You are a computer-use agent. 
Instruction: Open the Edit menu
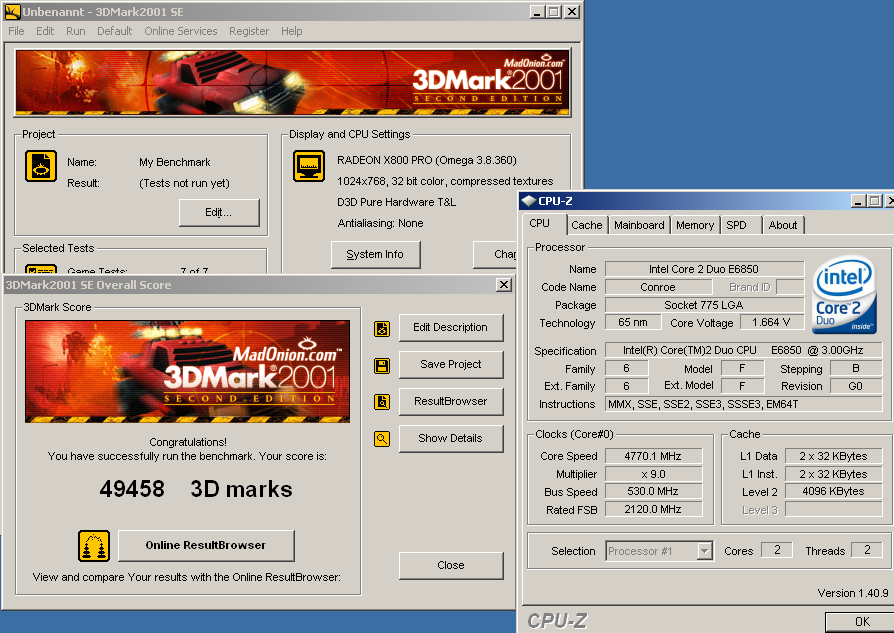pyautogui.click(x=44, y=31)
